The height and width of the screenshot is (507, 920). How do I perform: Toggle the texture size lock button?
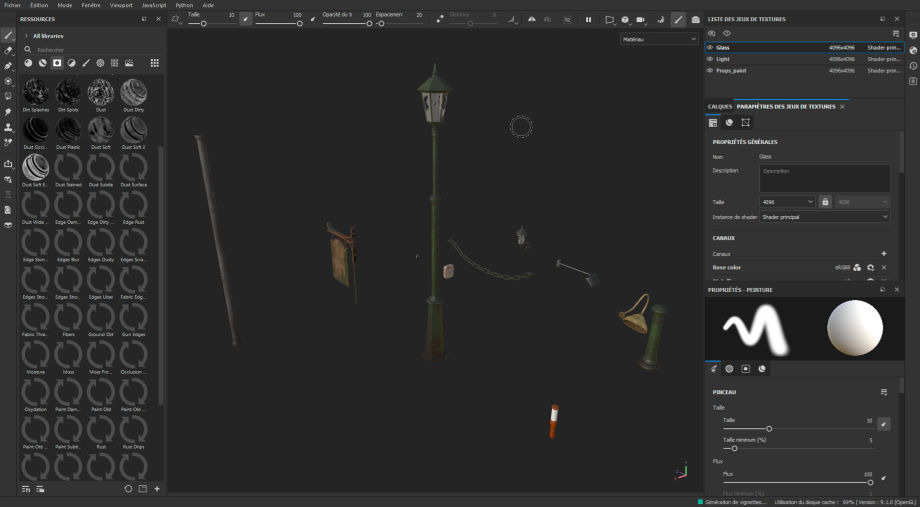826,201
